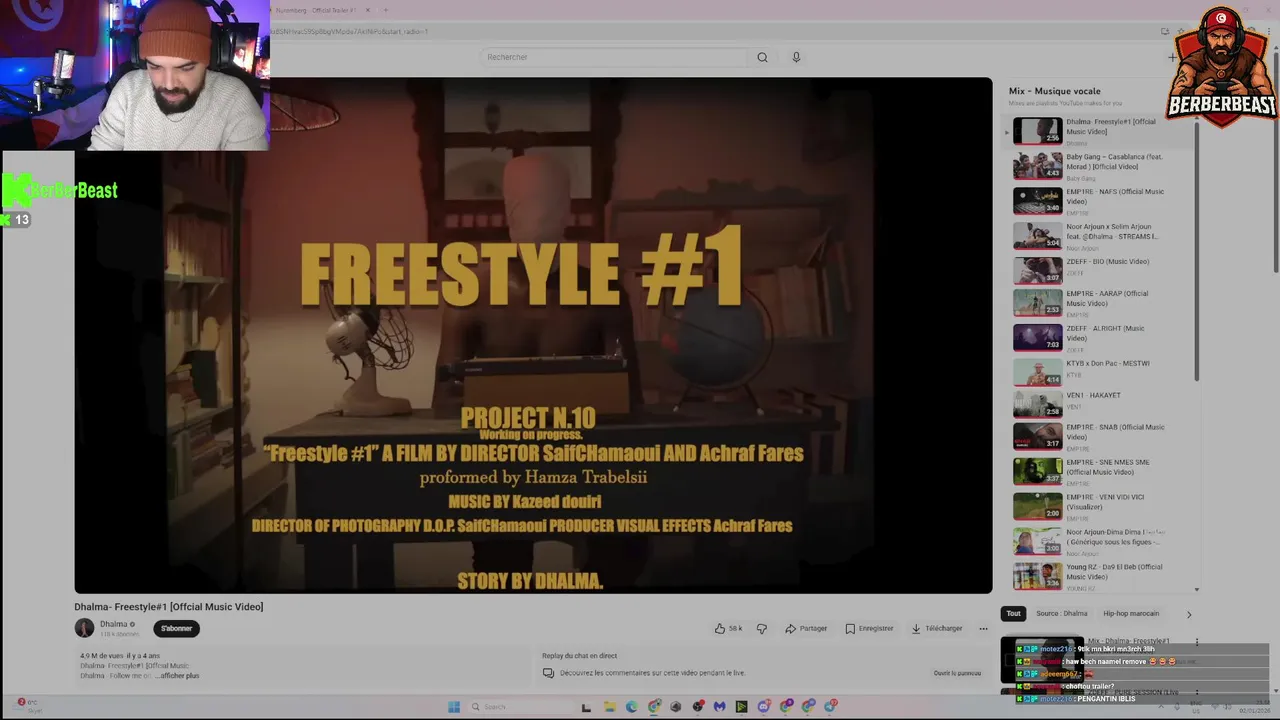1280x720 pixels.
Task: Open the Discord icon in the taskbar
Action: [763, 707]
